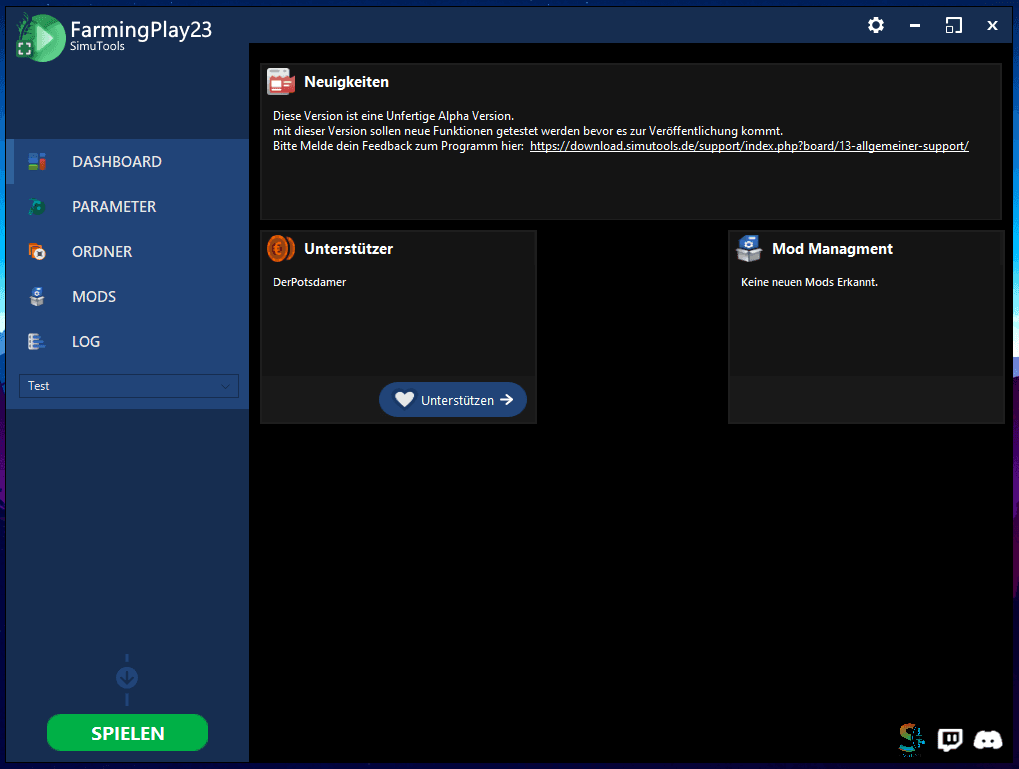Open the simutools support forum link
This screenshot has height=769, width=1019.
(749, 146)
